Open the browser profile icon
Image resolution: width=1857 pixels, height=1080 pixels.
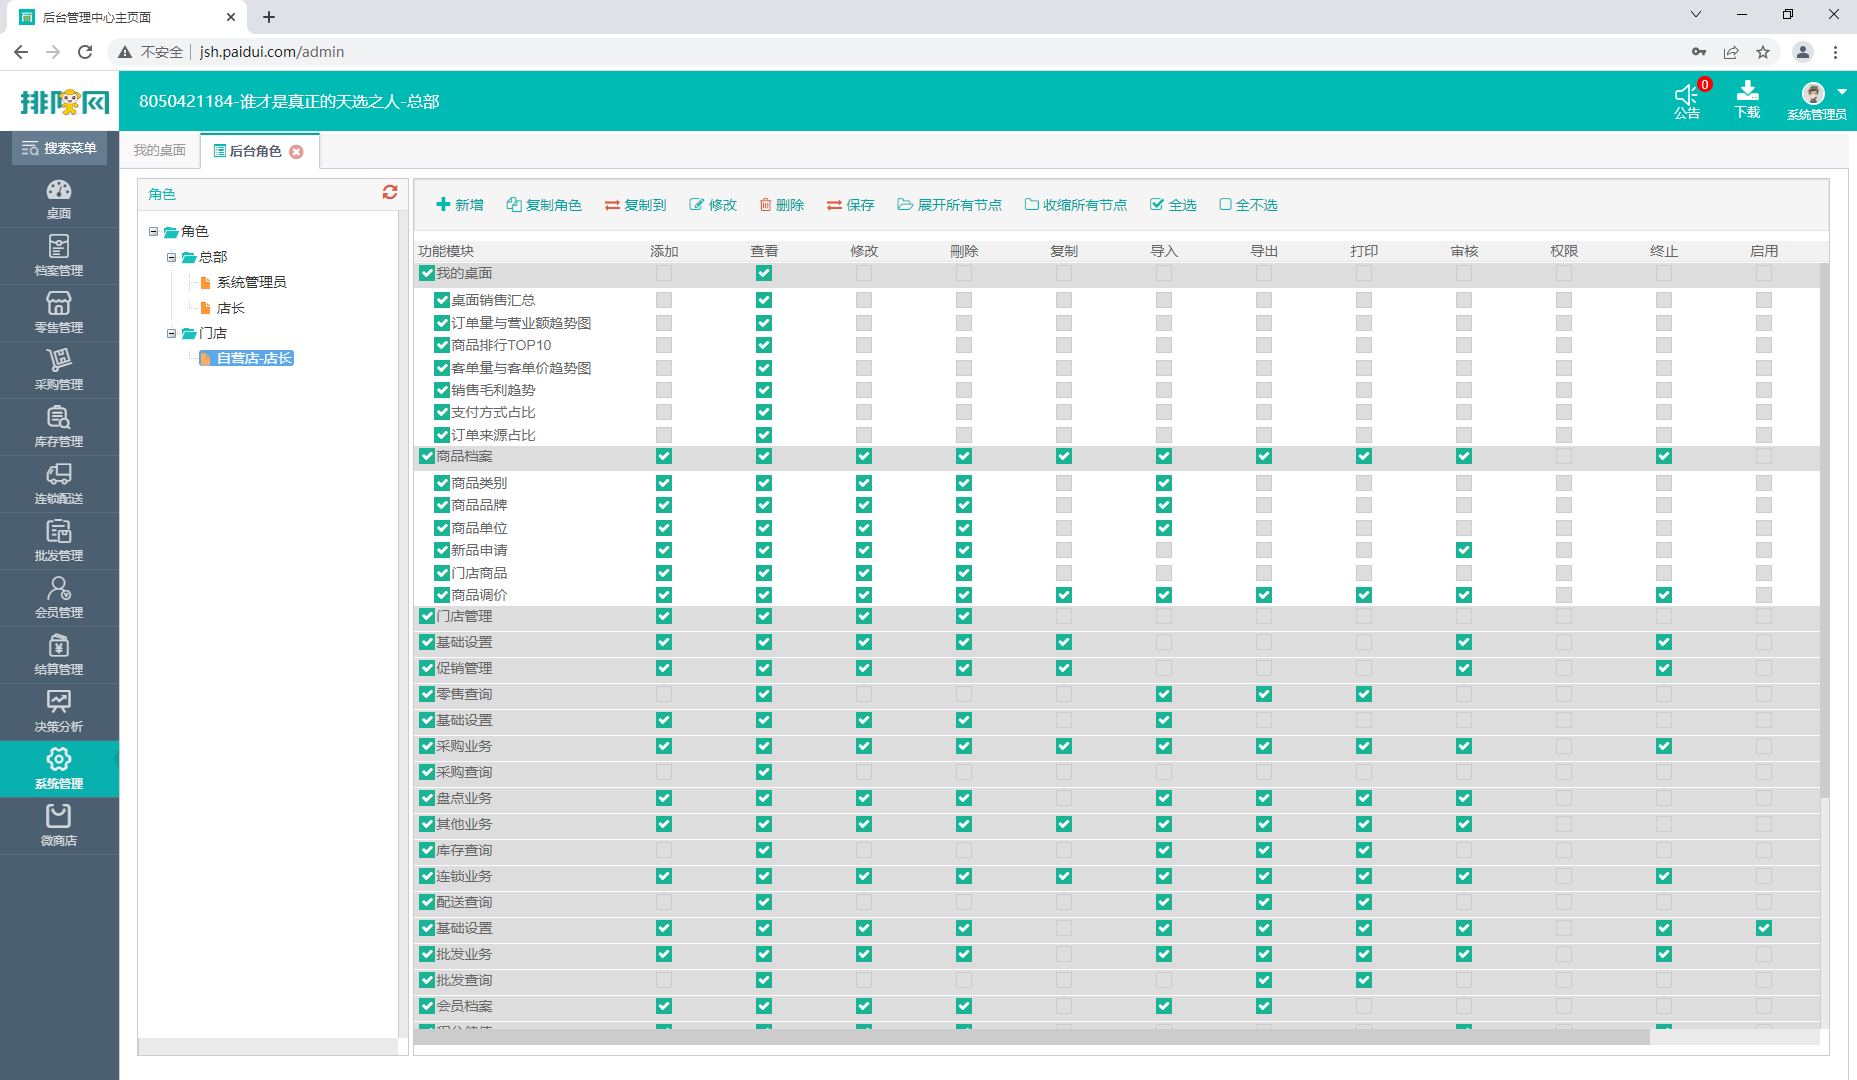[1803, 52]
